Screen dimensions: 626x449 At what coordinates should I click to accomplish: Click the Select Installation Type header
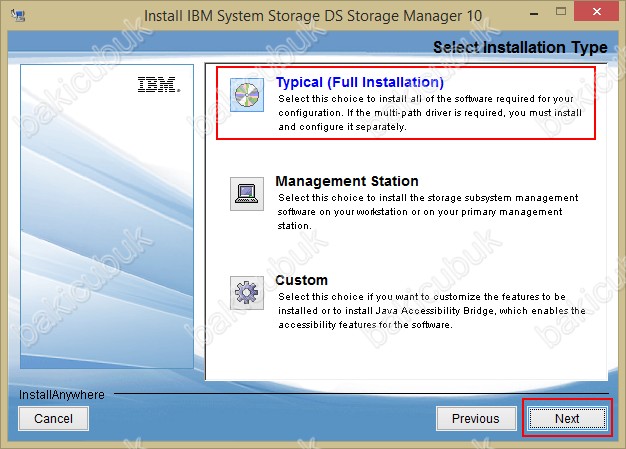coord(520,47)
